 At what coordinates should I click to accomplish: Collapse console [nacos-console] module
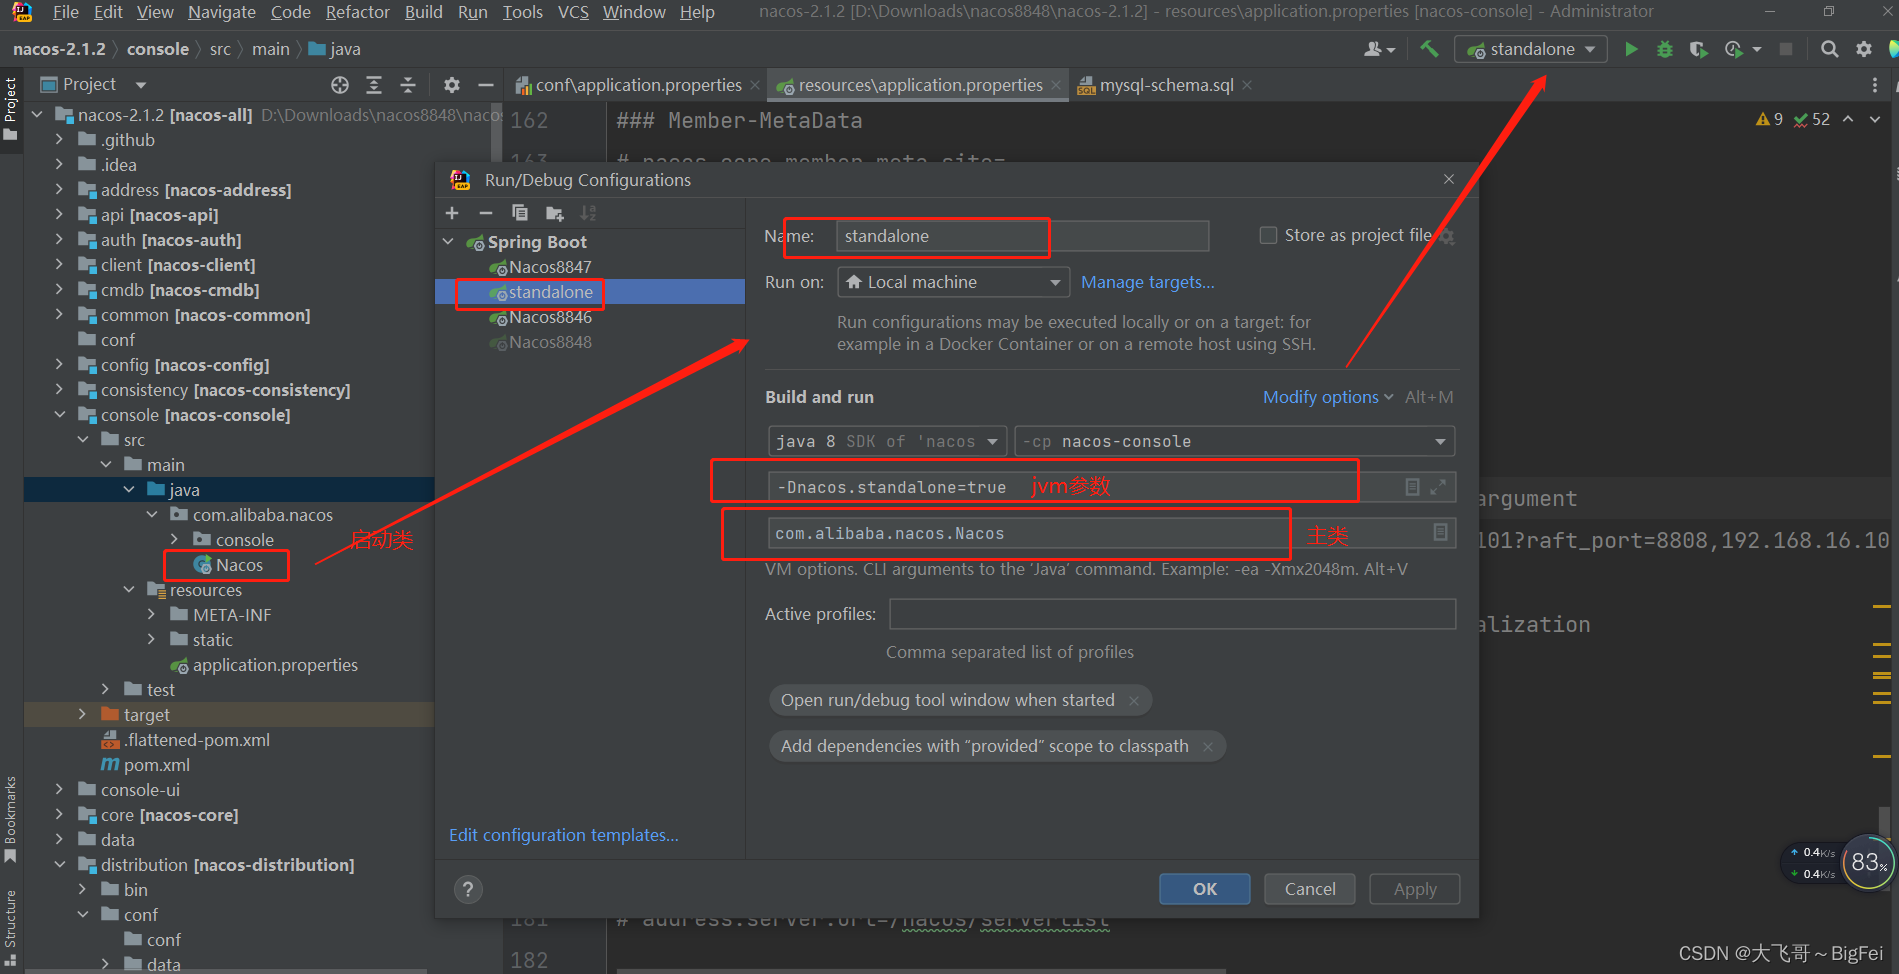point(59,415)
